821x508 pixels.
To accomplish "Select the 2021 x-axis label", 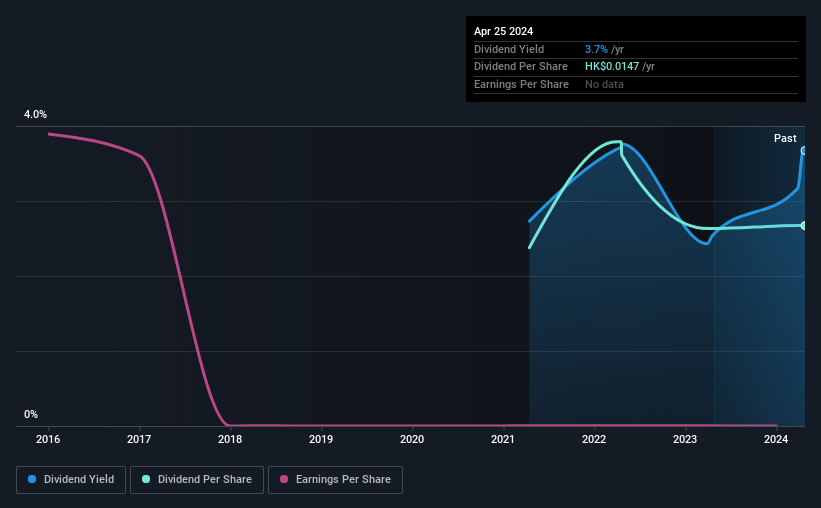I will (503, 439).
